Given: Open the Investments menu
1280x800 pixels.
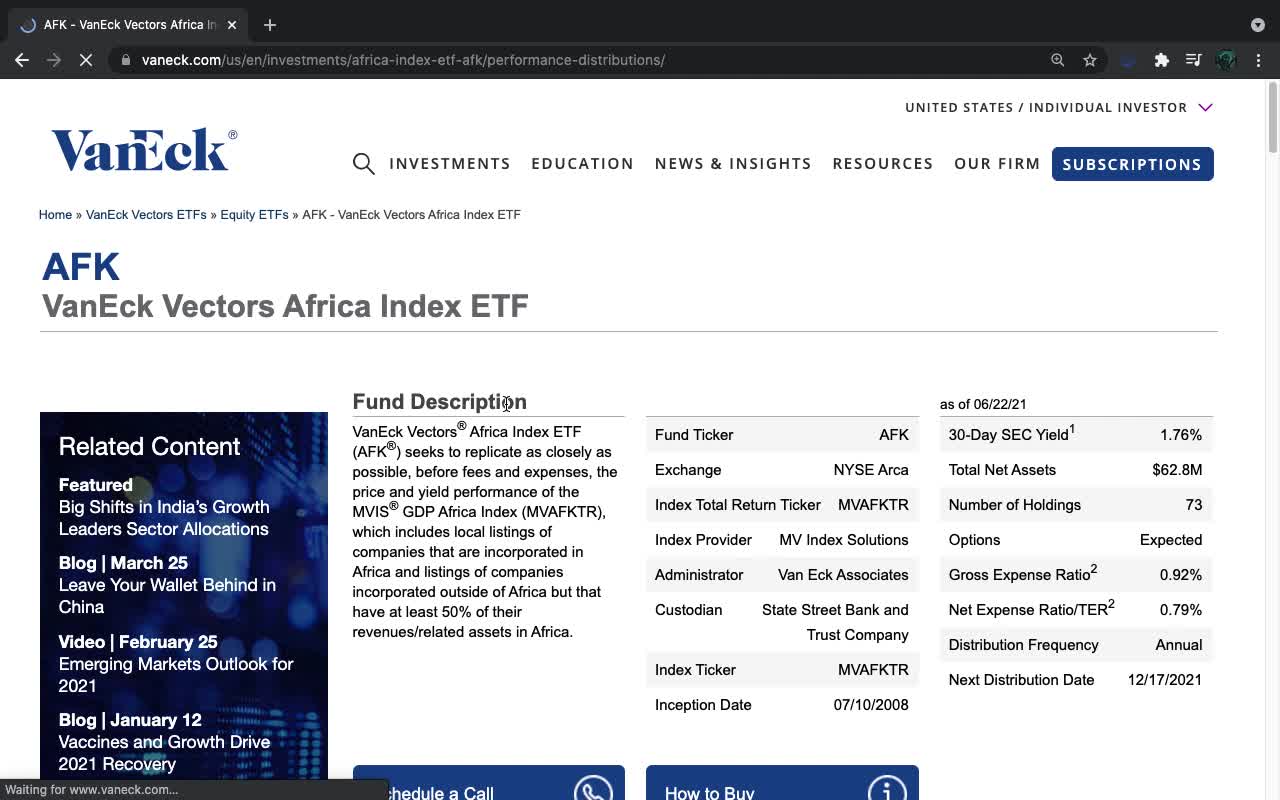Looking at the screenshot, I should pos(450,163).
